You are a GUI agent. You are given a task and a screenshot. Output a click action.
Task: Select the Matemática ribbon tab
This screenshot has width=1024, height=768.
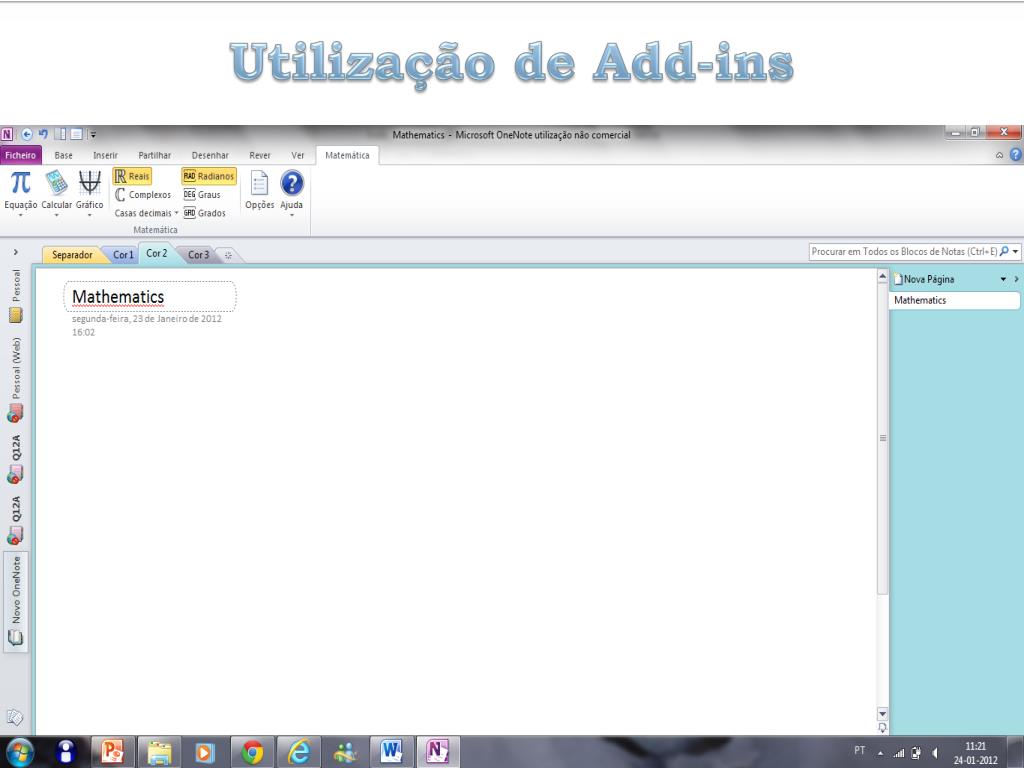coord(347,155)
